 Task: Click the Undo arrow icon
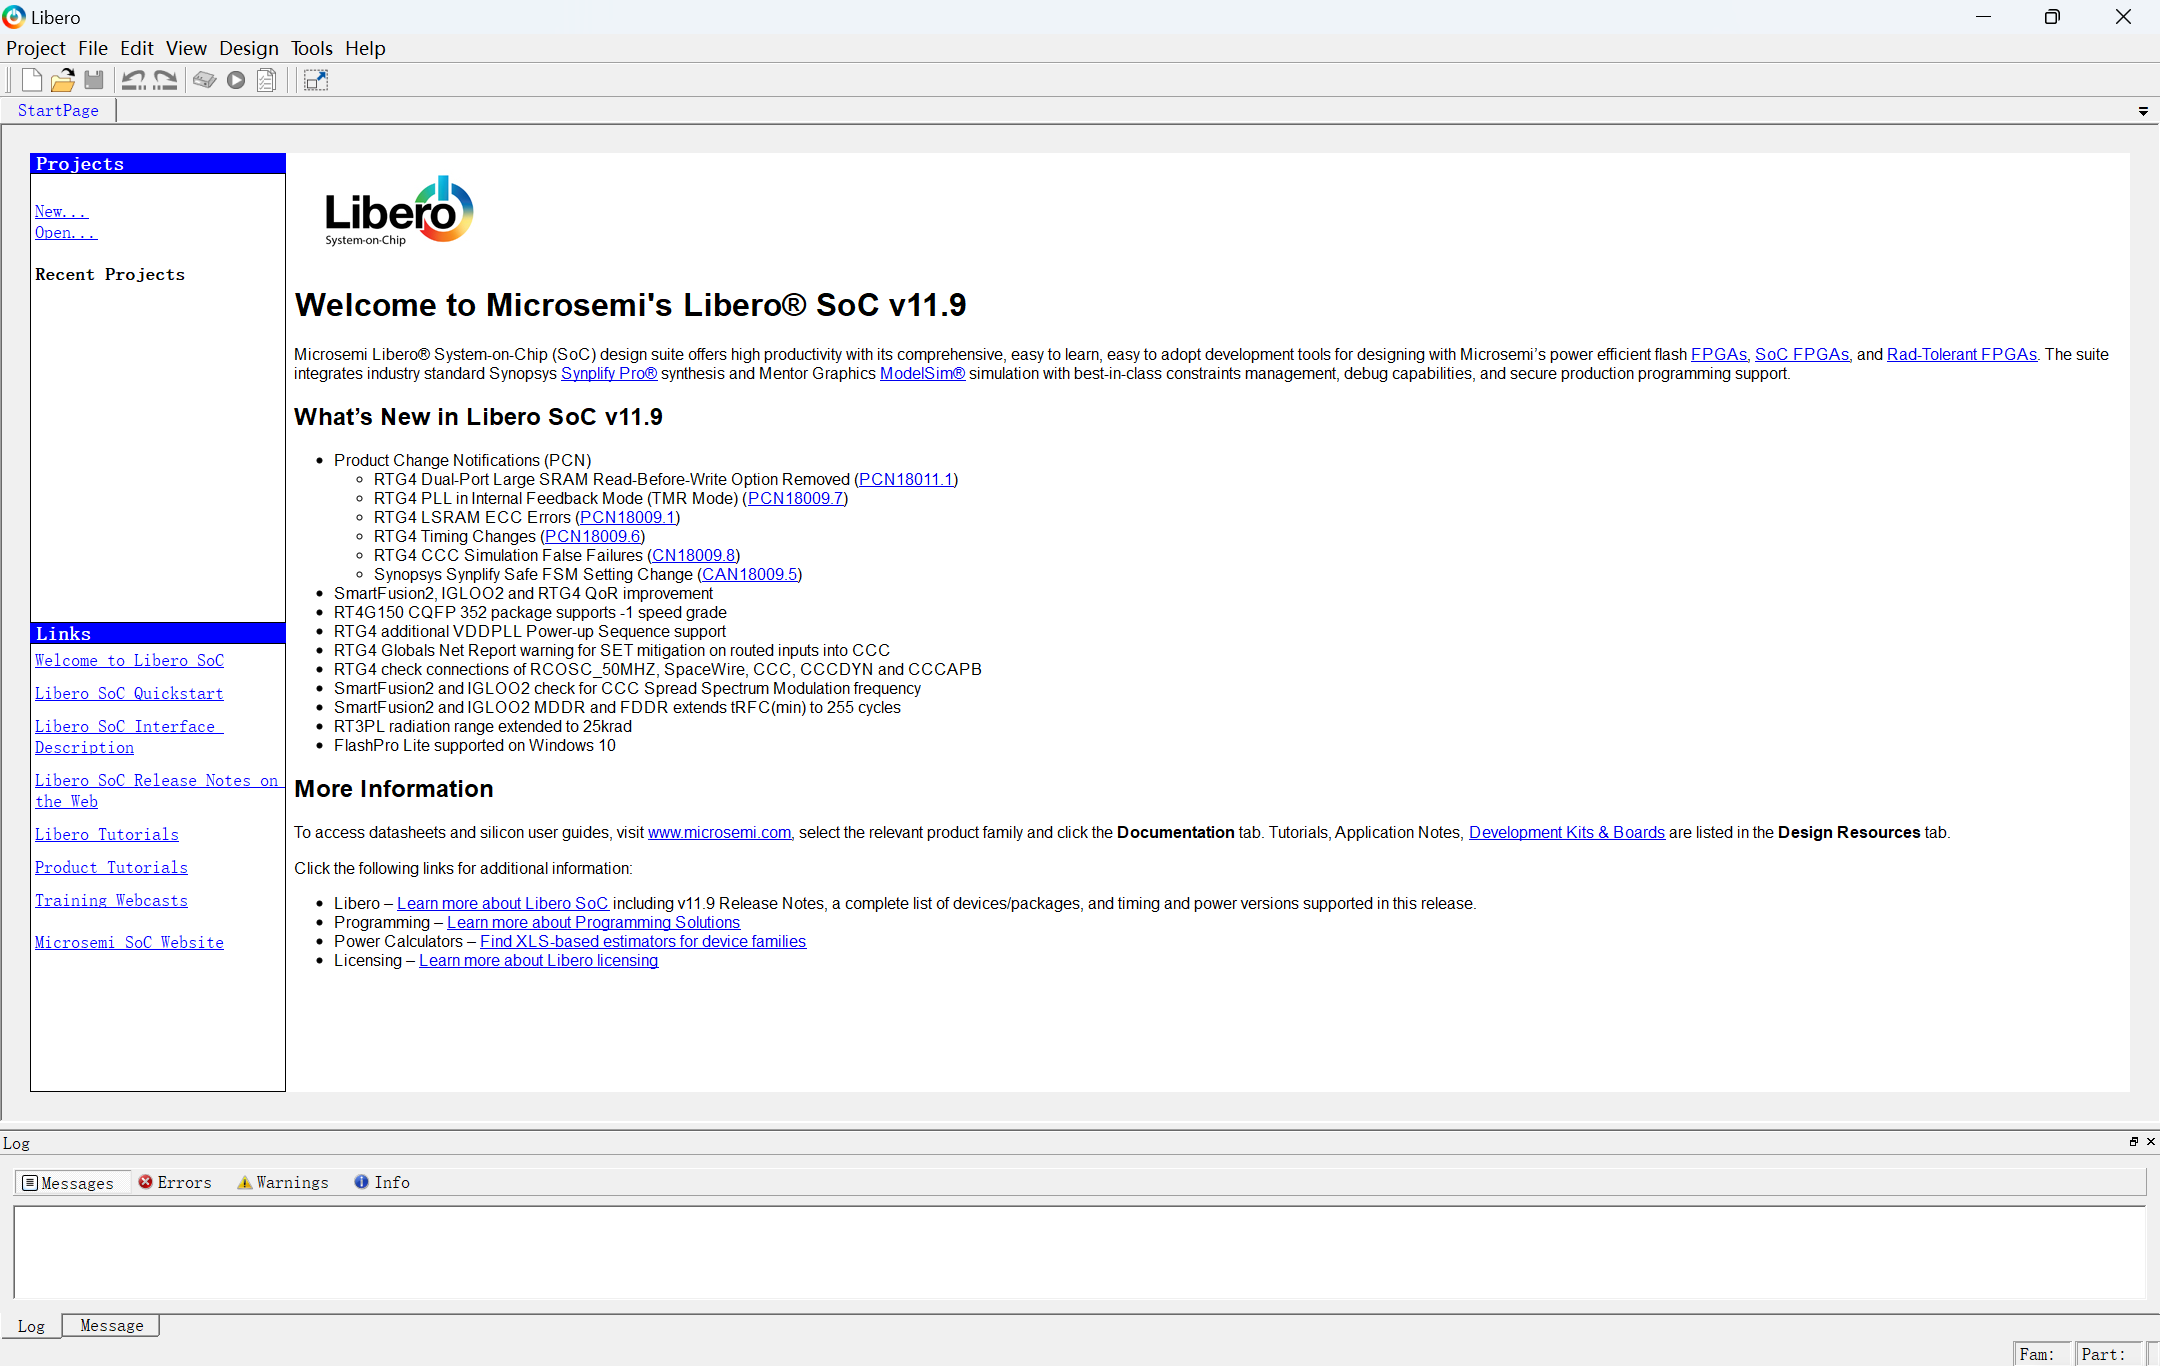[133, 80]
